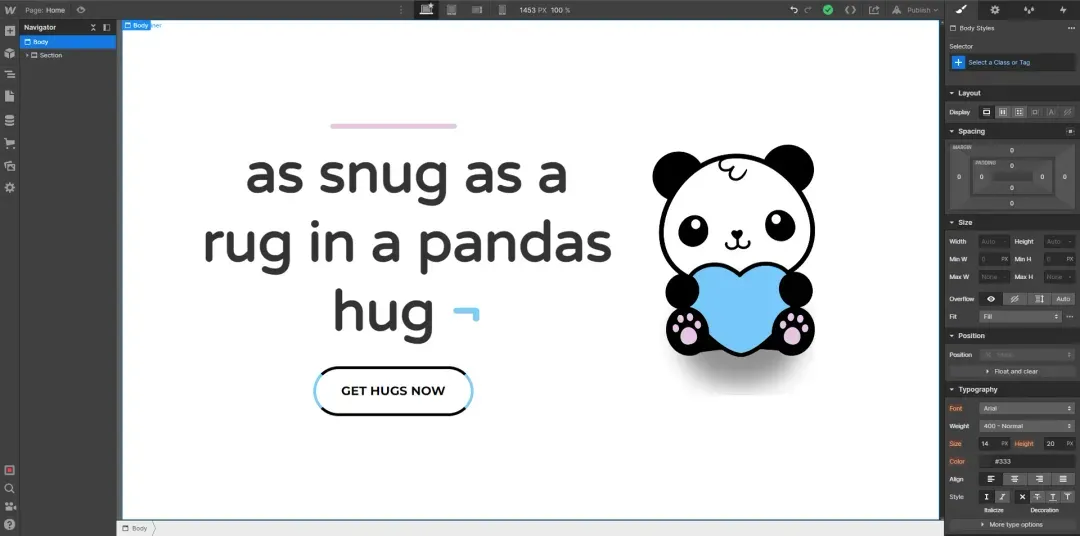Toggle the preview eye icon in top bar
The image size is (1080, 536).
coord(81,10)
